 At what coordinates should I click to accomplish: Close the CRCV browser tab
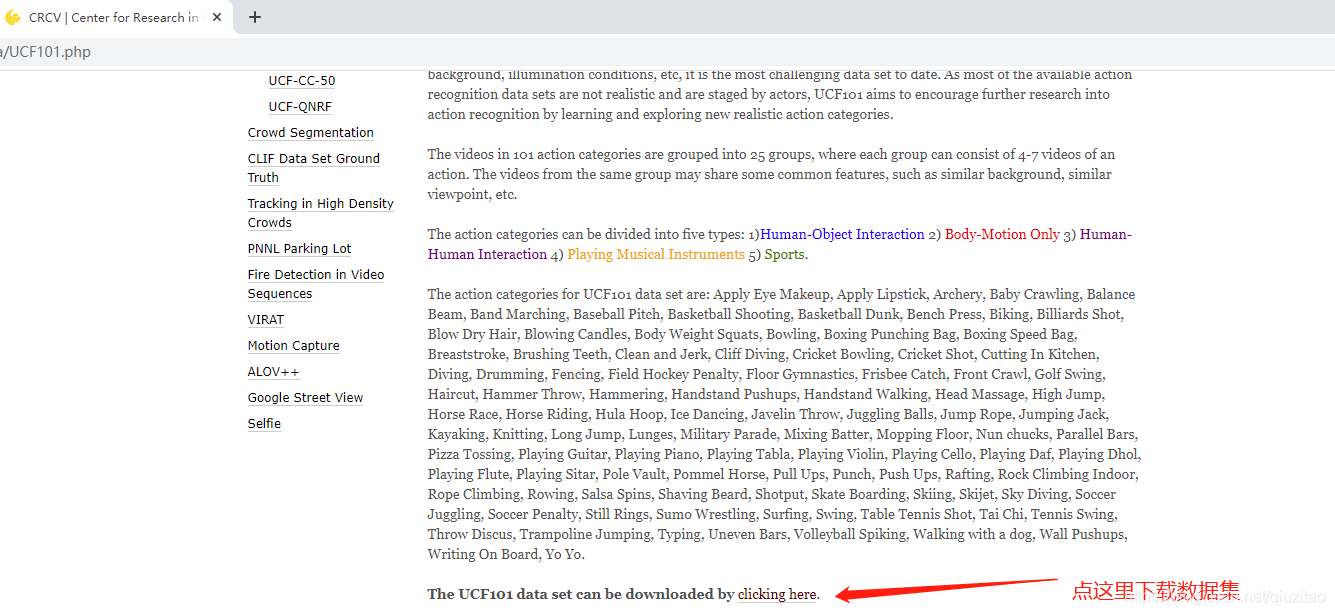(x=218, y=17)
